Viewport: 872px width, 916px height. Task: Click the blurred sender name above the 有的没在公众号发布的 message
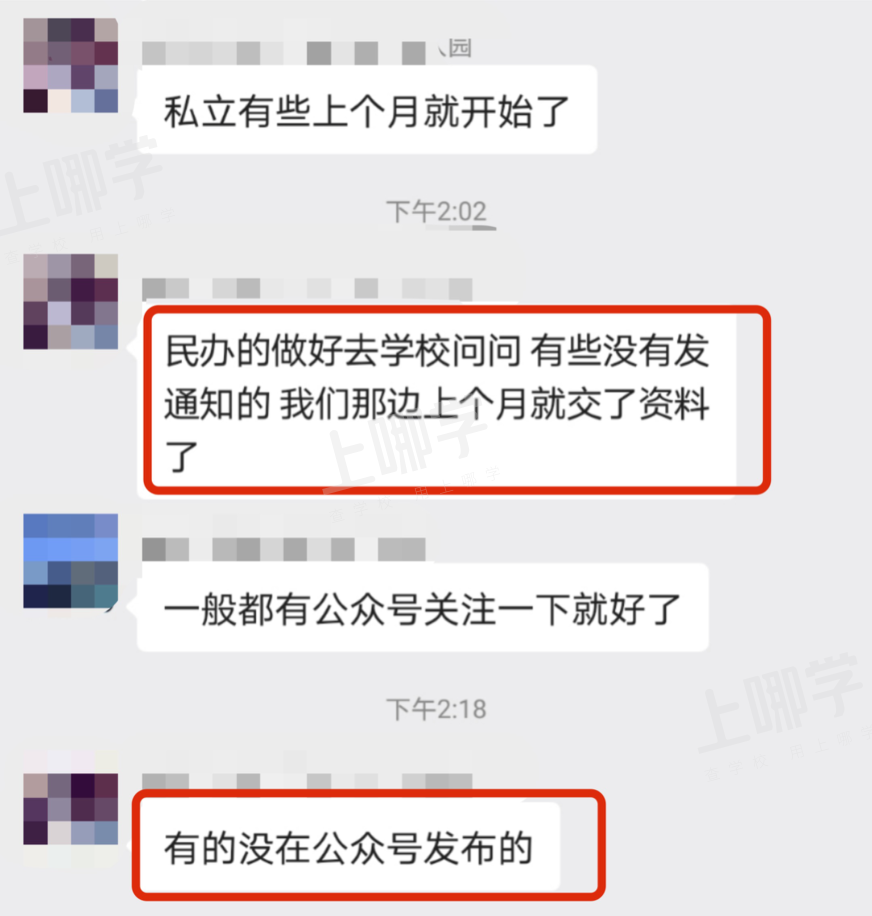(307, 782)
